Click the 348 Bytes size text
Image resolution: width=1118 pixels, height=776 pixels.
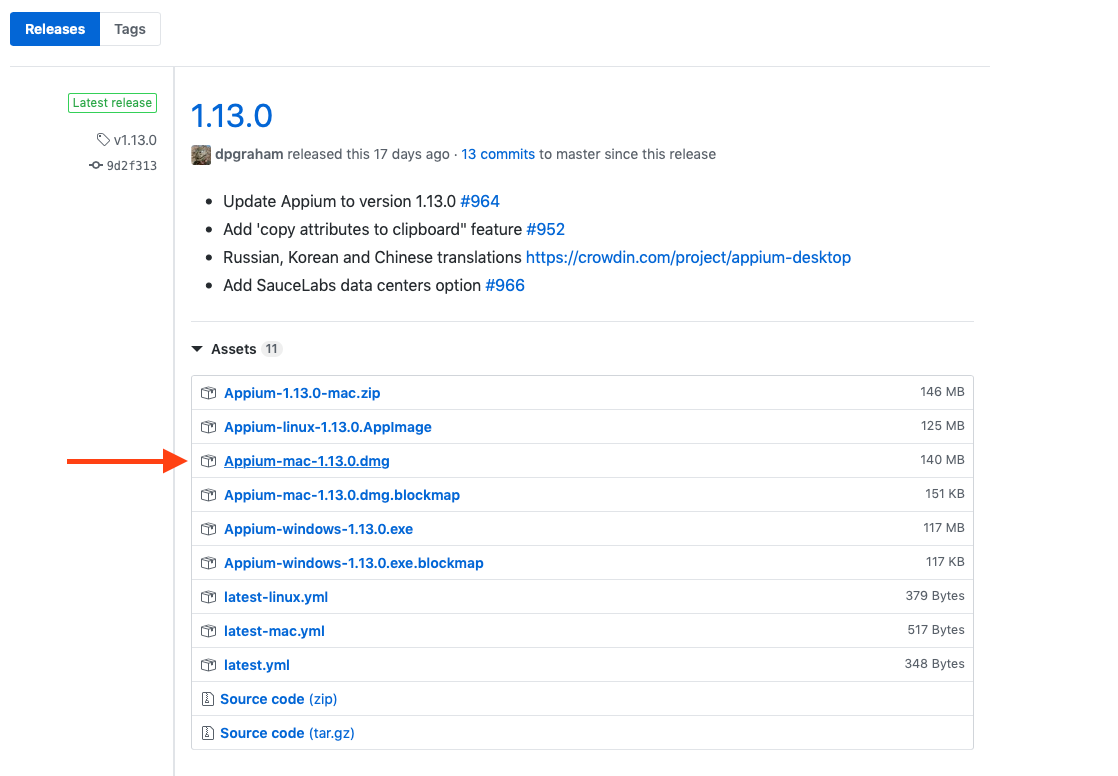pyautogui.click(x=934, y=664)
